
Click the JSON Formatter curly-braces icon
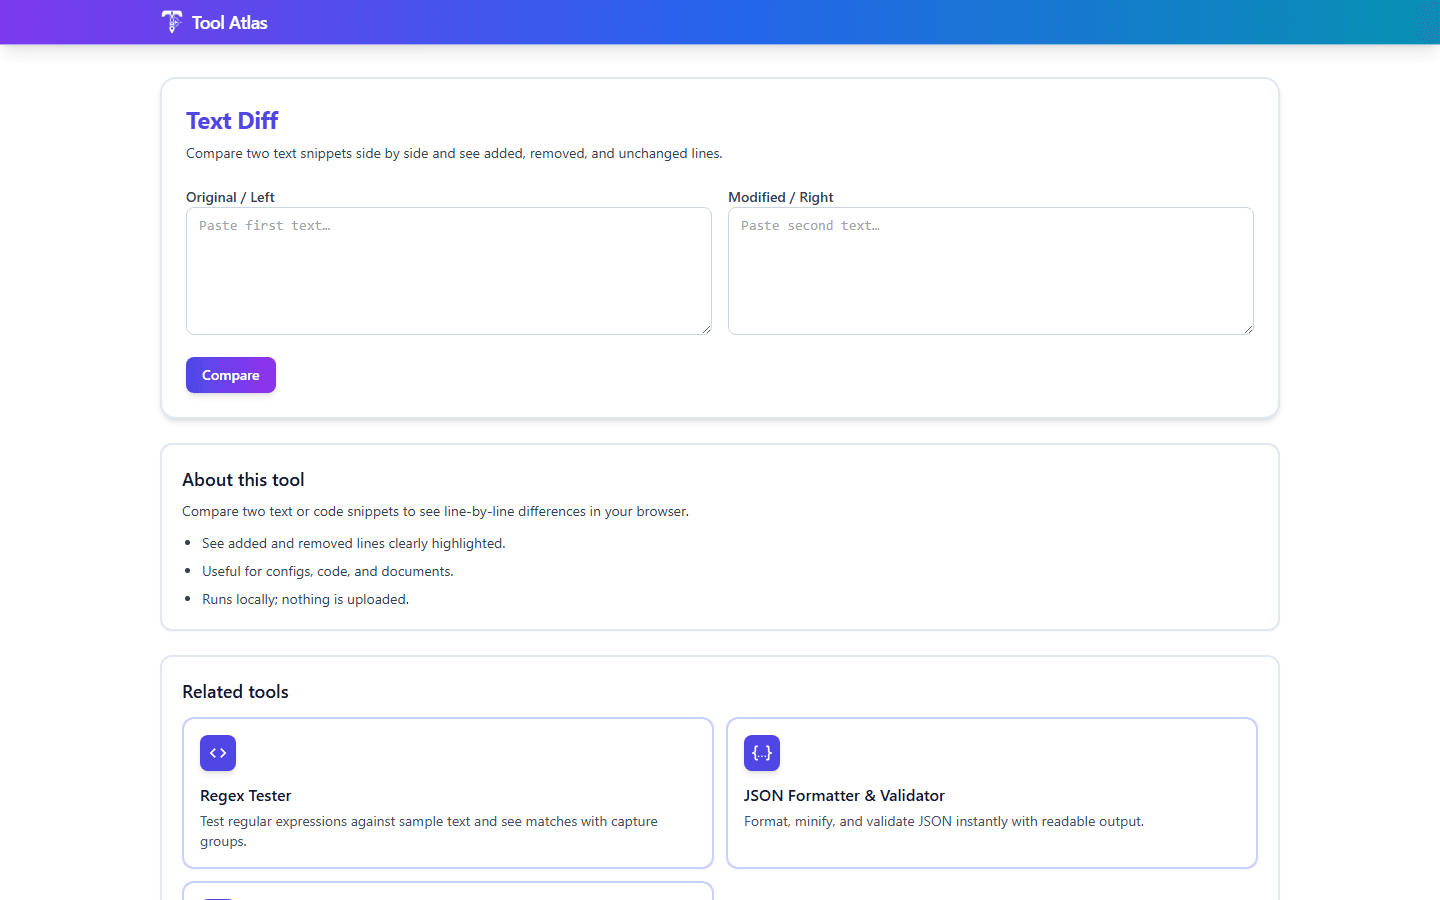pos(762,753)
